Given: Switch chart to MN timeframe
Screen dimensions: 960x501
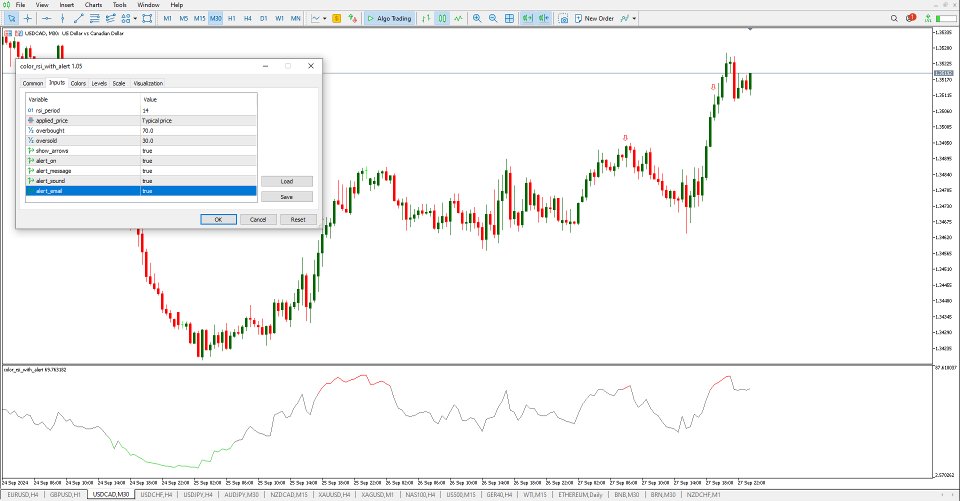Looking at the screenshot, I should tap(295, 18).
